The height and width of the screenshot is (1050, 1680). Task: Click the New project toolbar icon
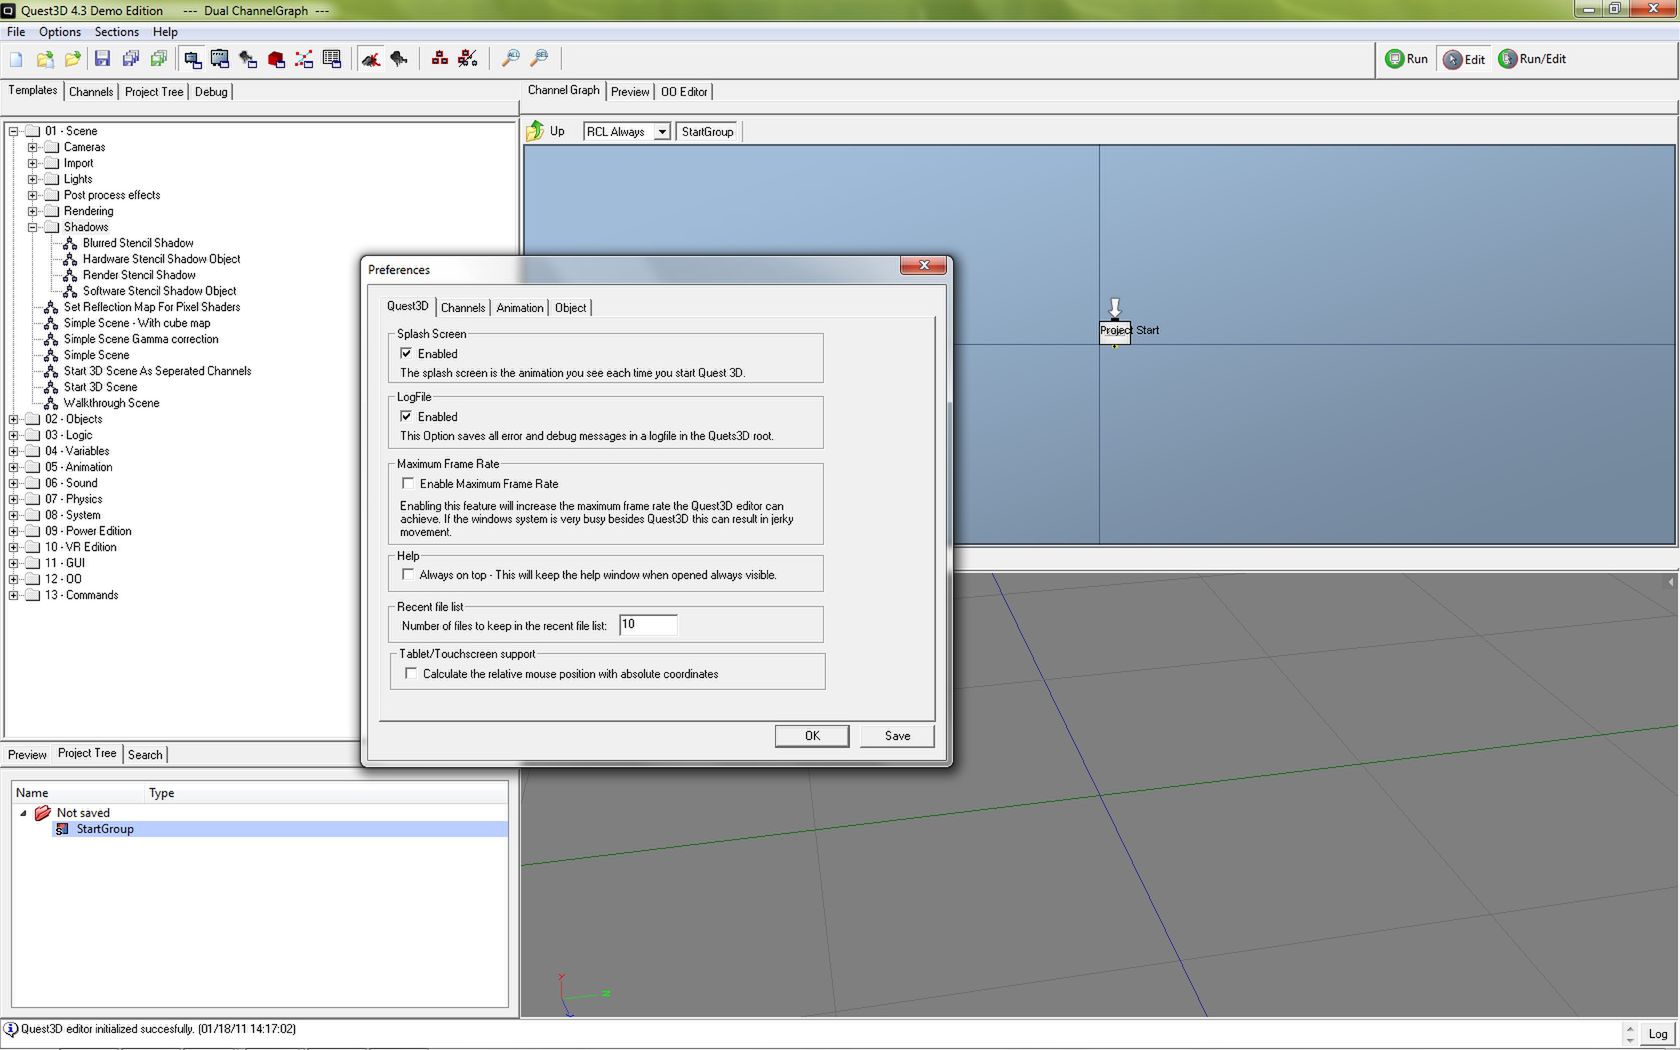click(x=16, y=59)
